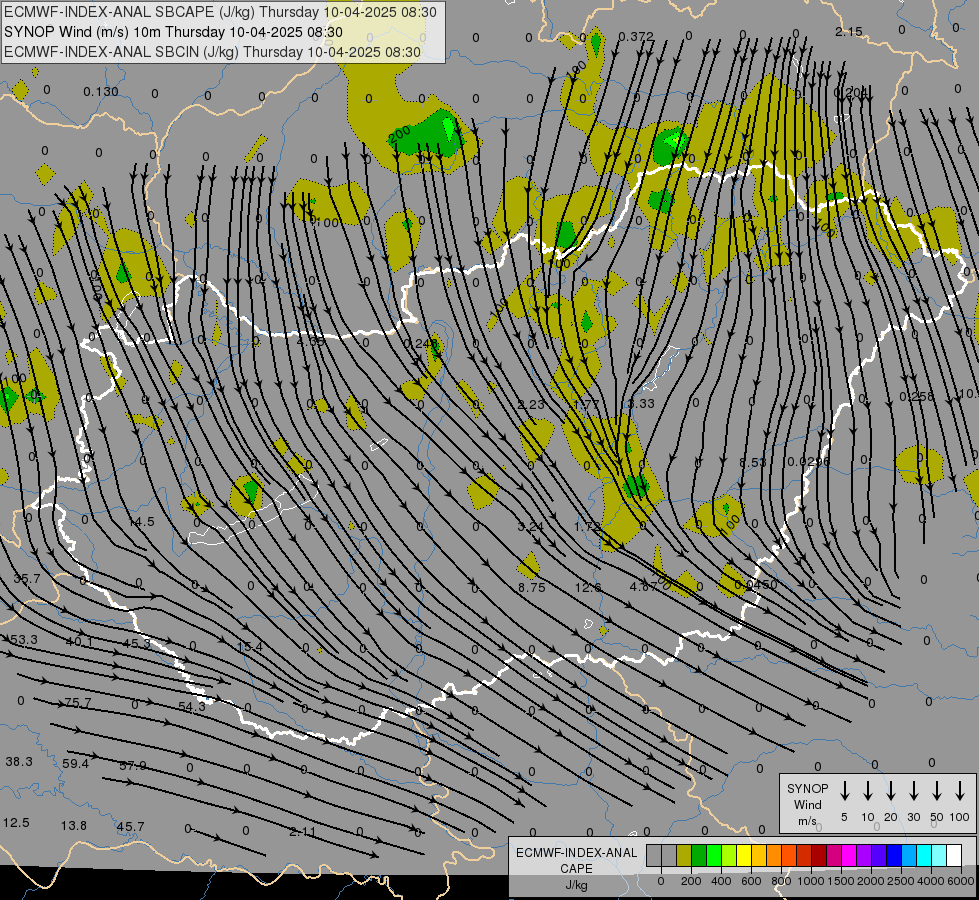Click the 0.130 value on the map
This screenshot has height=900, width=979.
(101, 92)
